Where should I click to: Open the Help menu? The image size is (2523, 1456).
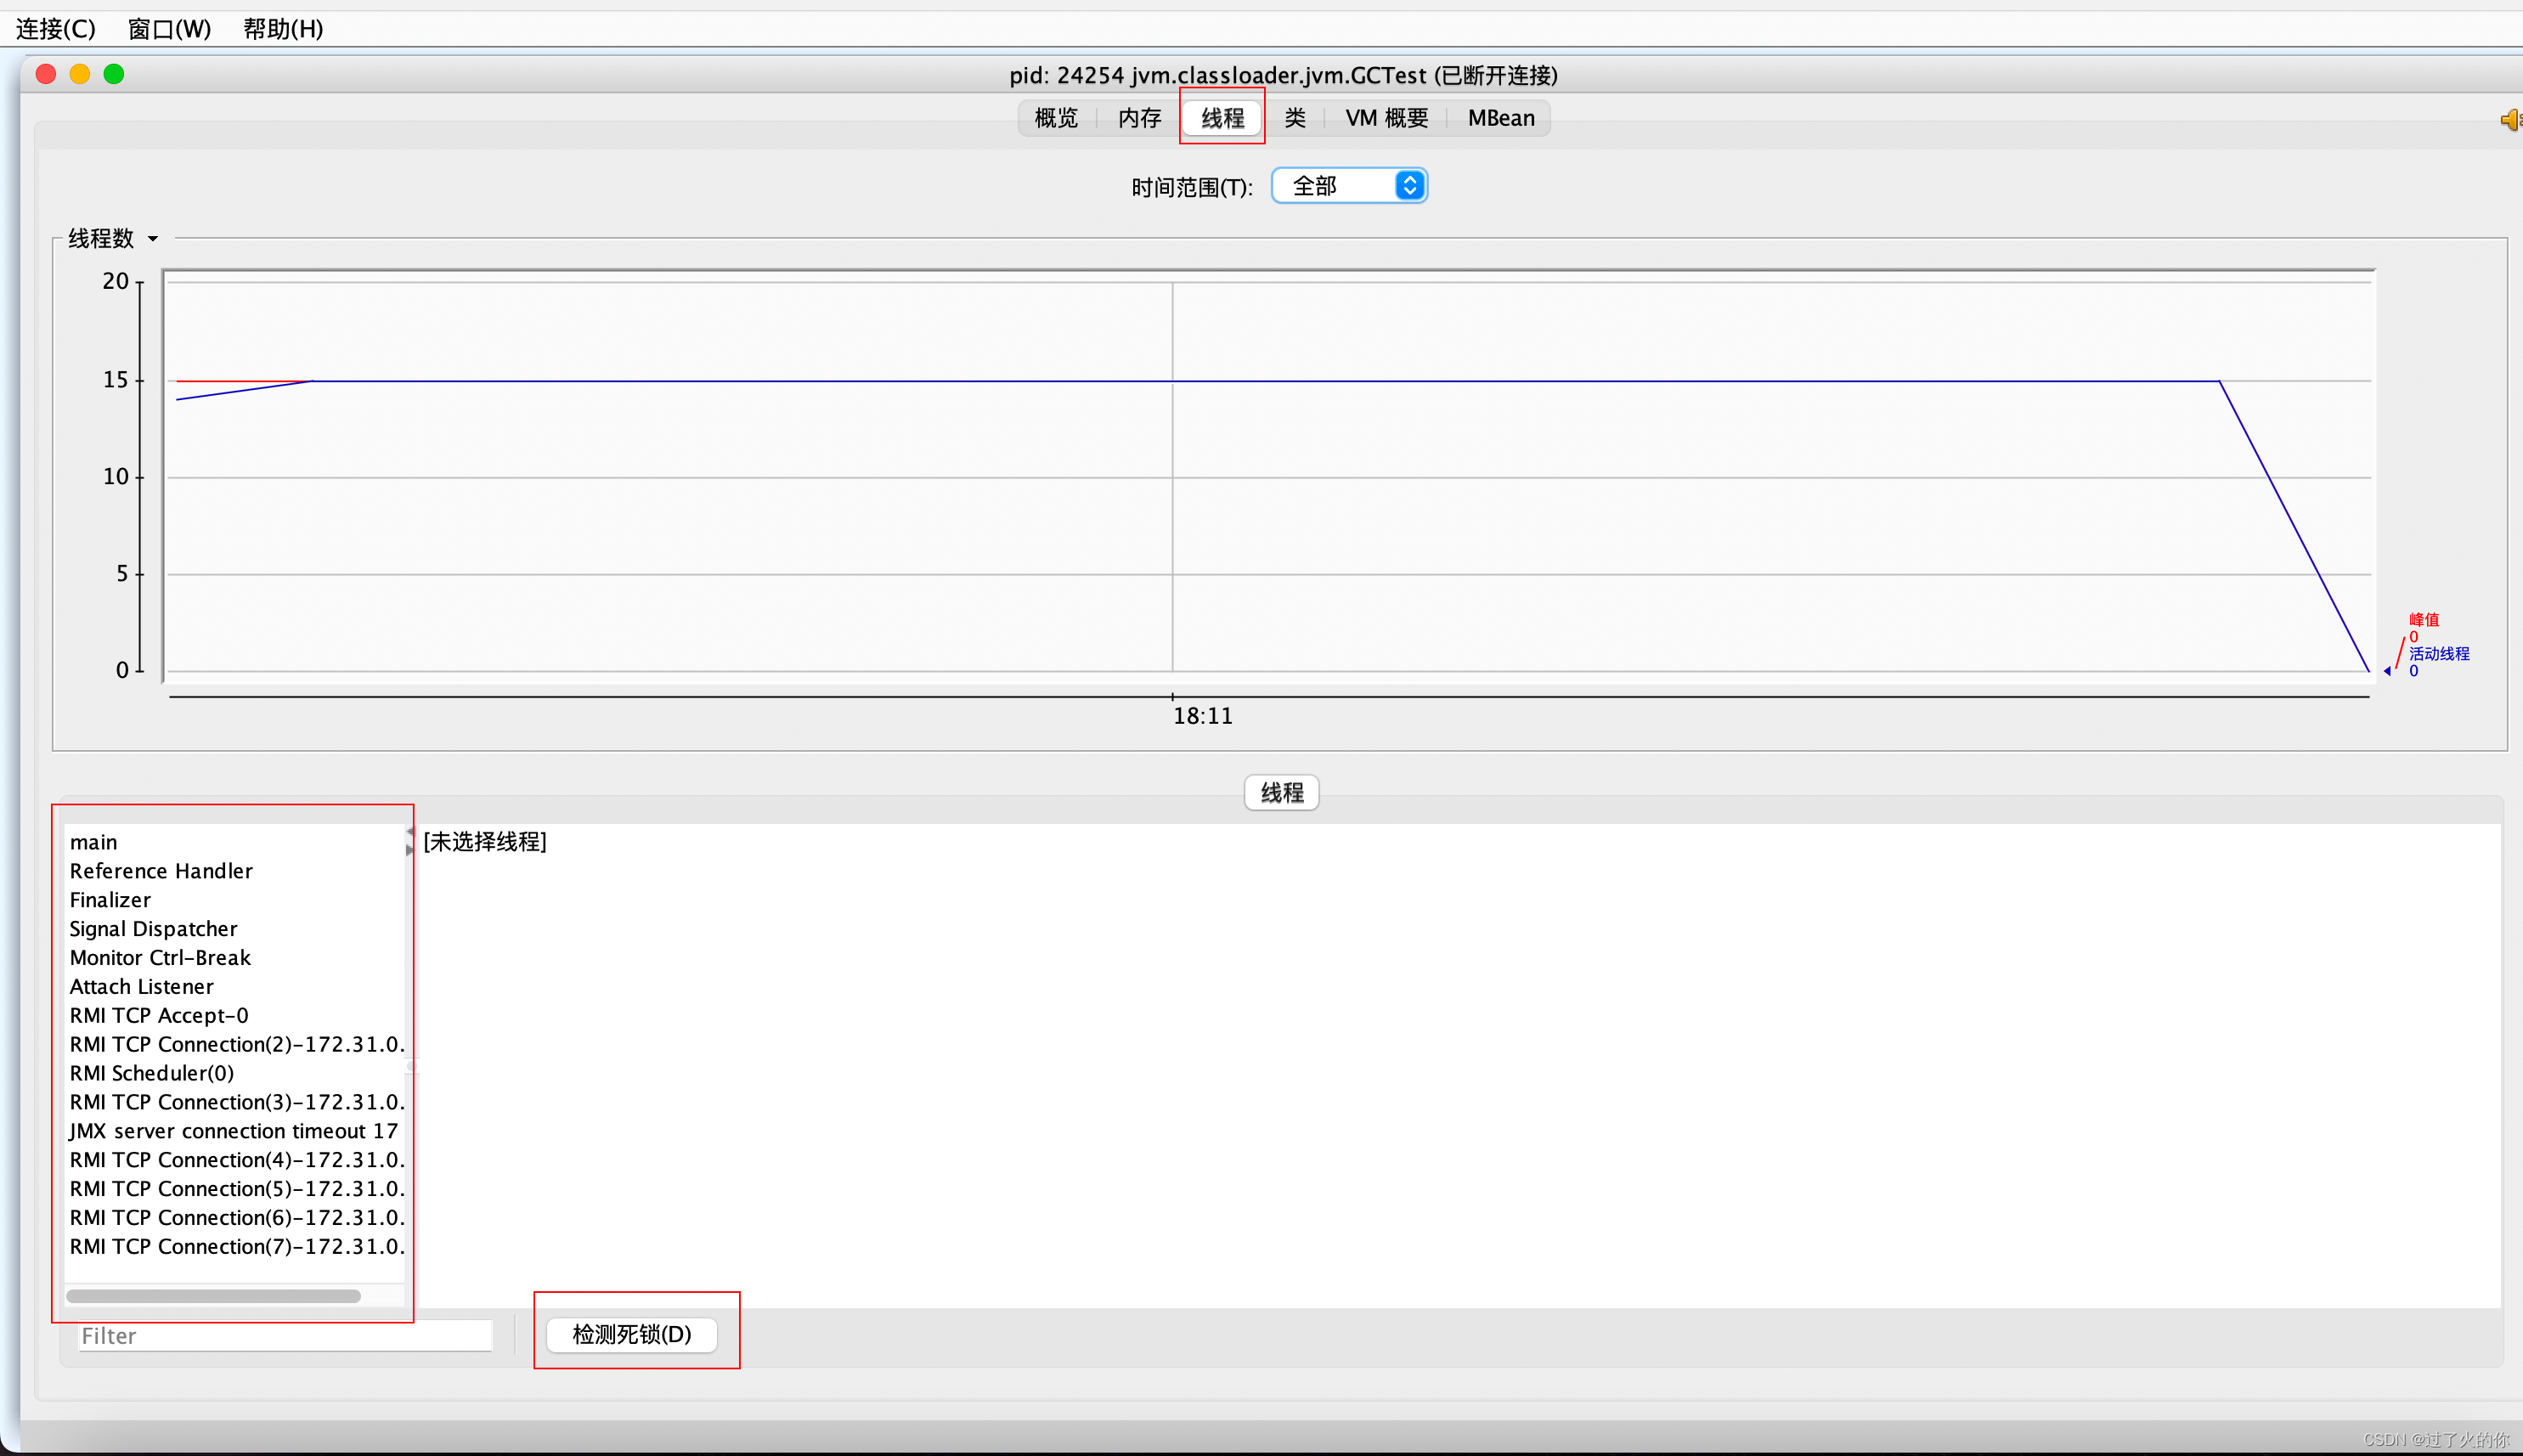pos(283,28)
